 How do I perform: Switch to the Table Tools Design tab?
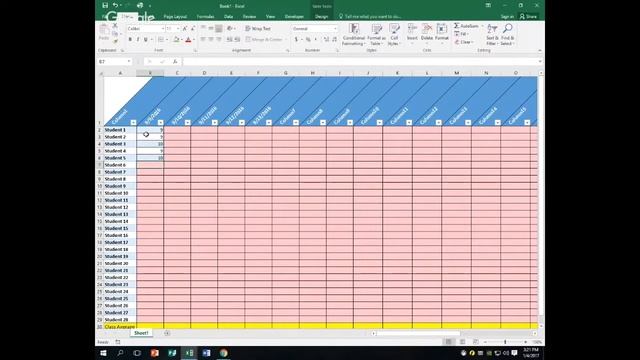pyautogui.click(x=322, y=17)
